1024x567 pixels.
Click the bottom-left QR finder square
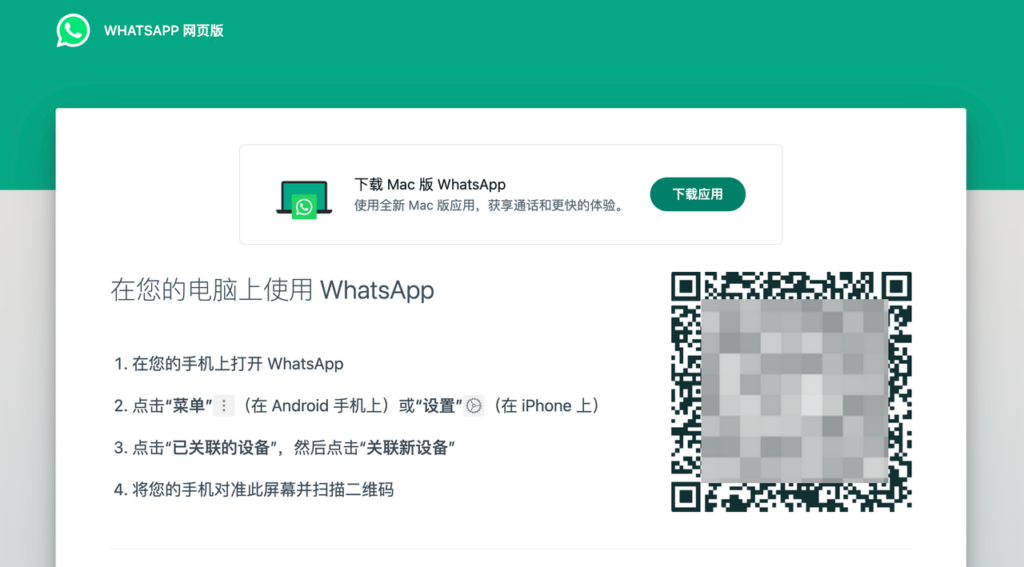click(x=686, y=497)
